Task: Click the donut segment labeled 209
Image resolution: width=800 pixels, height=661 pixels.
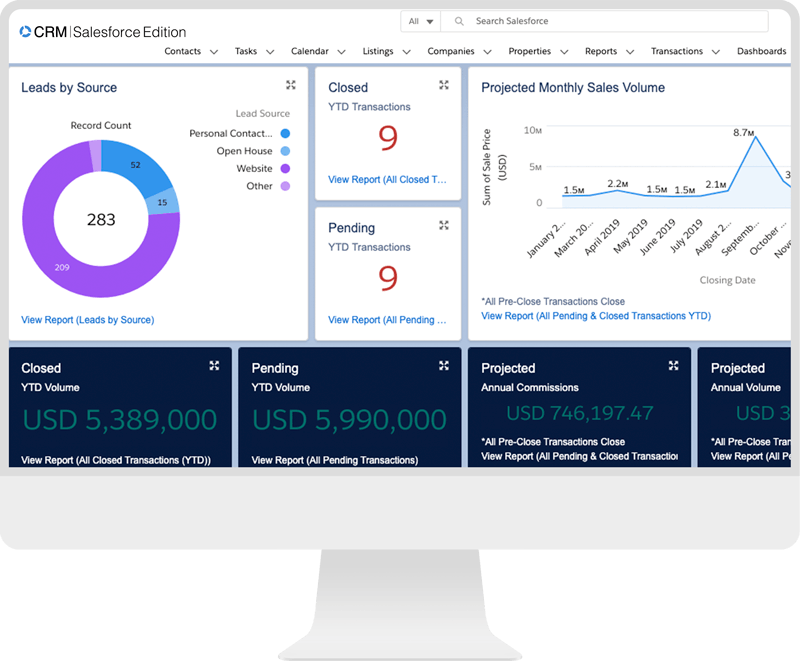Action: [62, 267]
